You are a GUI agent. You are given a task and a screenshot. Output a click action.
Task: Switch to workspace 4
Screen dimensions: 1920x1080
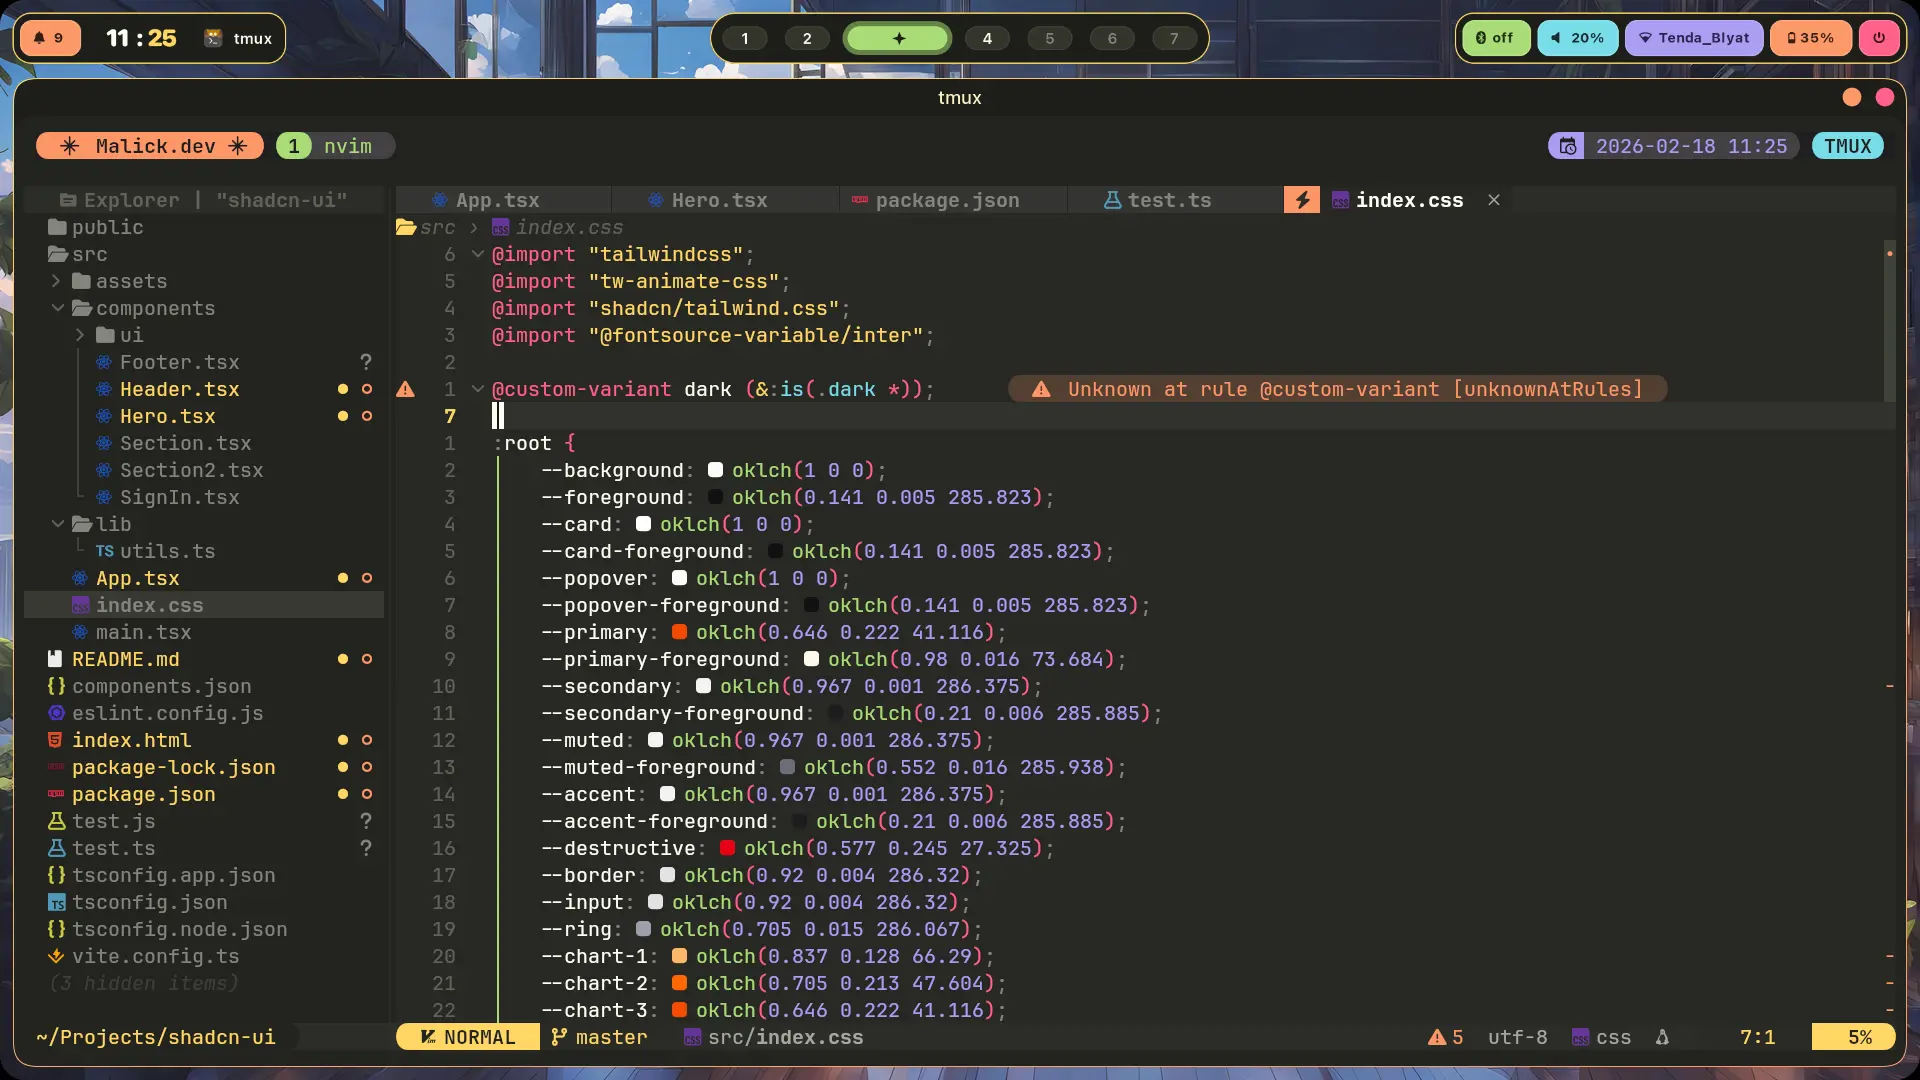coord(987,38)
